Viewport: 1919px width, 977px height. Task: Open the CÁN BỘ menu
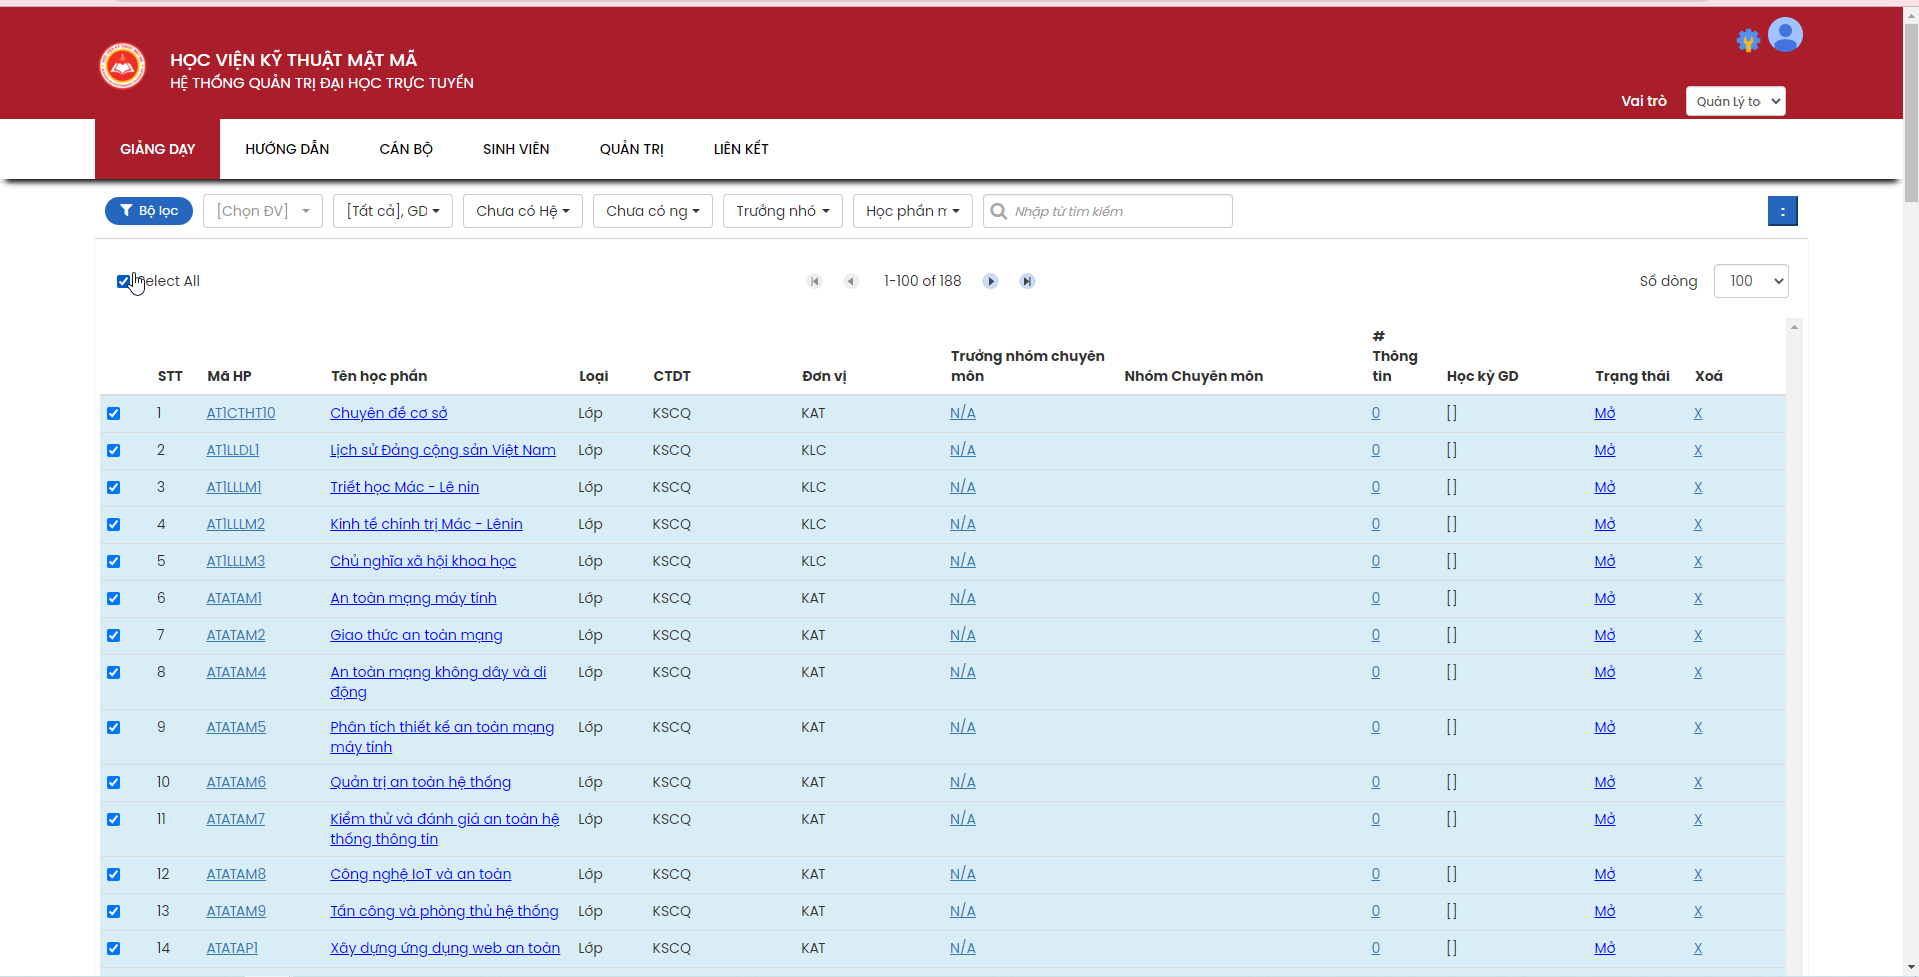406,149
